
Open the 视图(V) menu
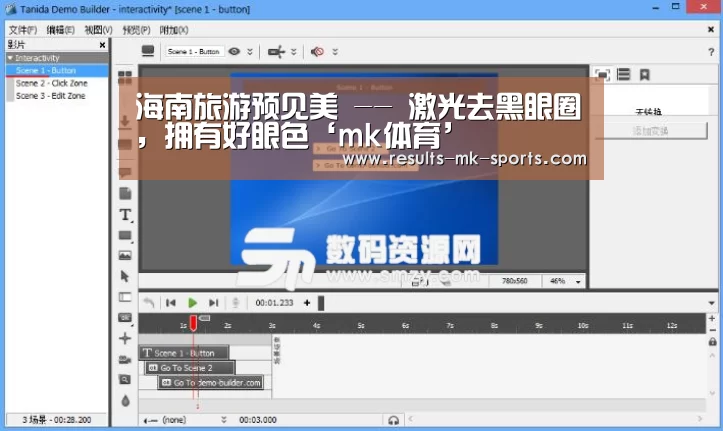(x=98, y=30)
